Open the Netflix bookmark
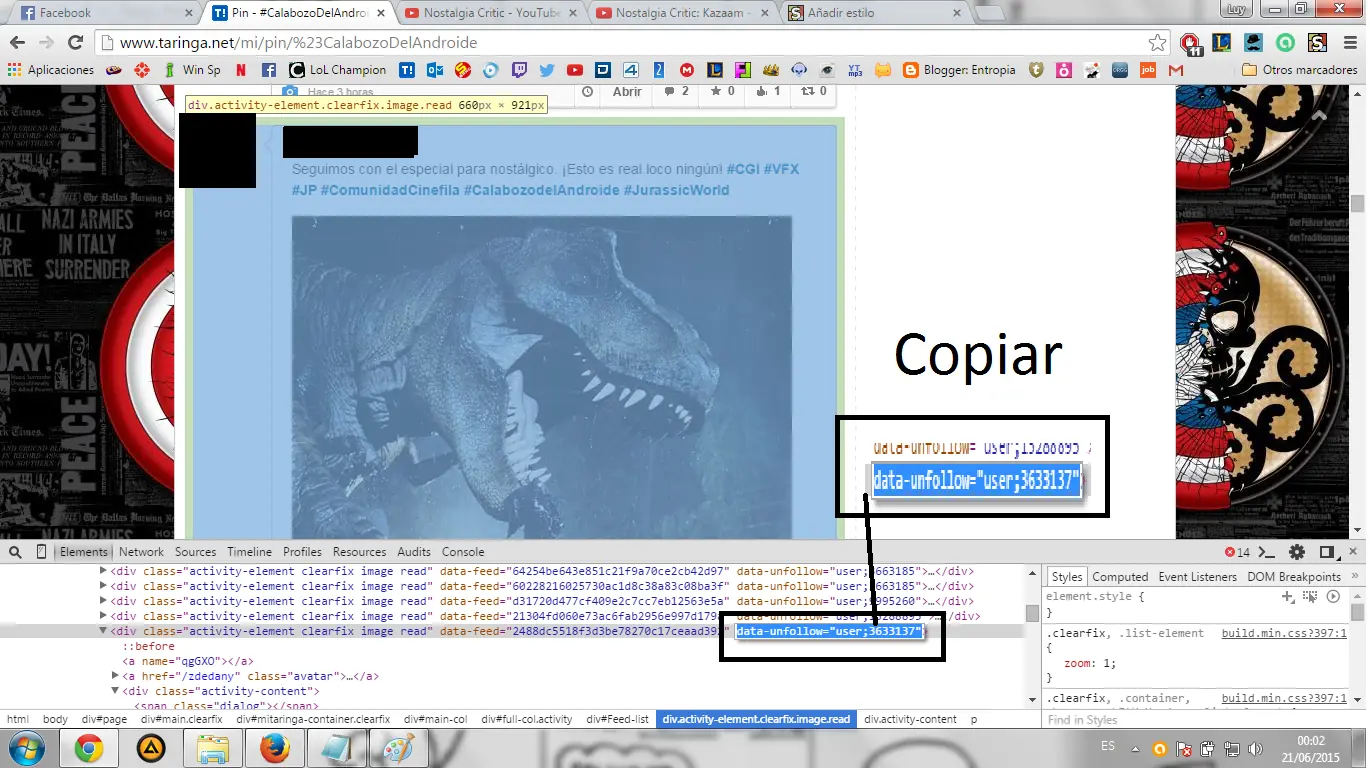Screen dimensions: 1370x768 point(241,70)
